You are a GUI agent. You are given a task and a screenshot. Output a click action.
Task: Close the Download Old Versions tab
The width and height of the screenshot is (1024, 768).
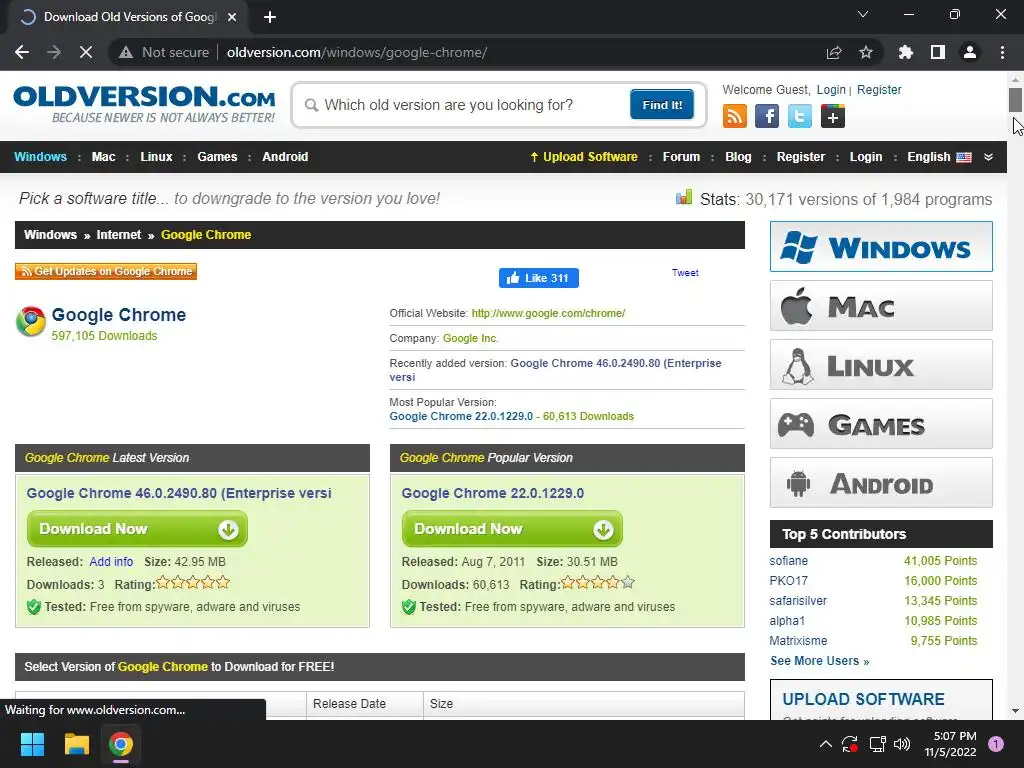coord(232,17)
